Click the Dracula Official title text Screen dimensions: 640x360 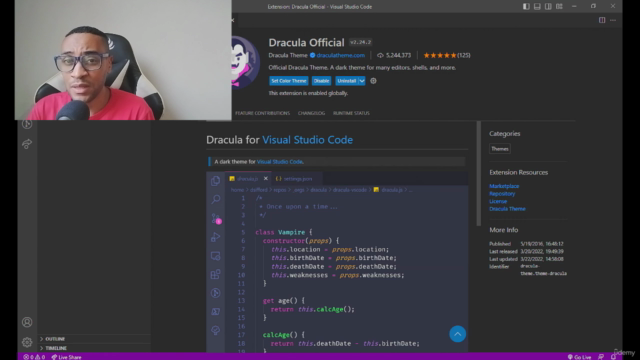pyautogui.click(x=307, y=42)
